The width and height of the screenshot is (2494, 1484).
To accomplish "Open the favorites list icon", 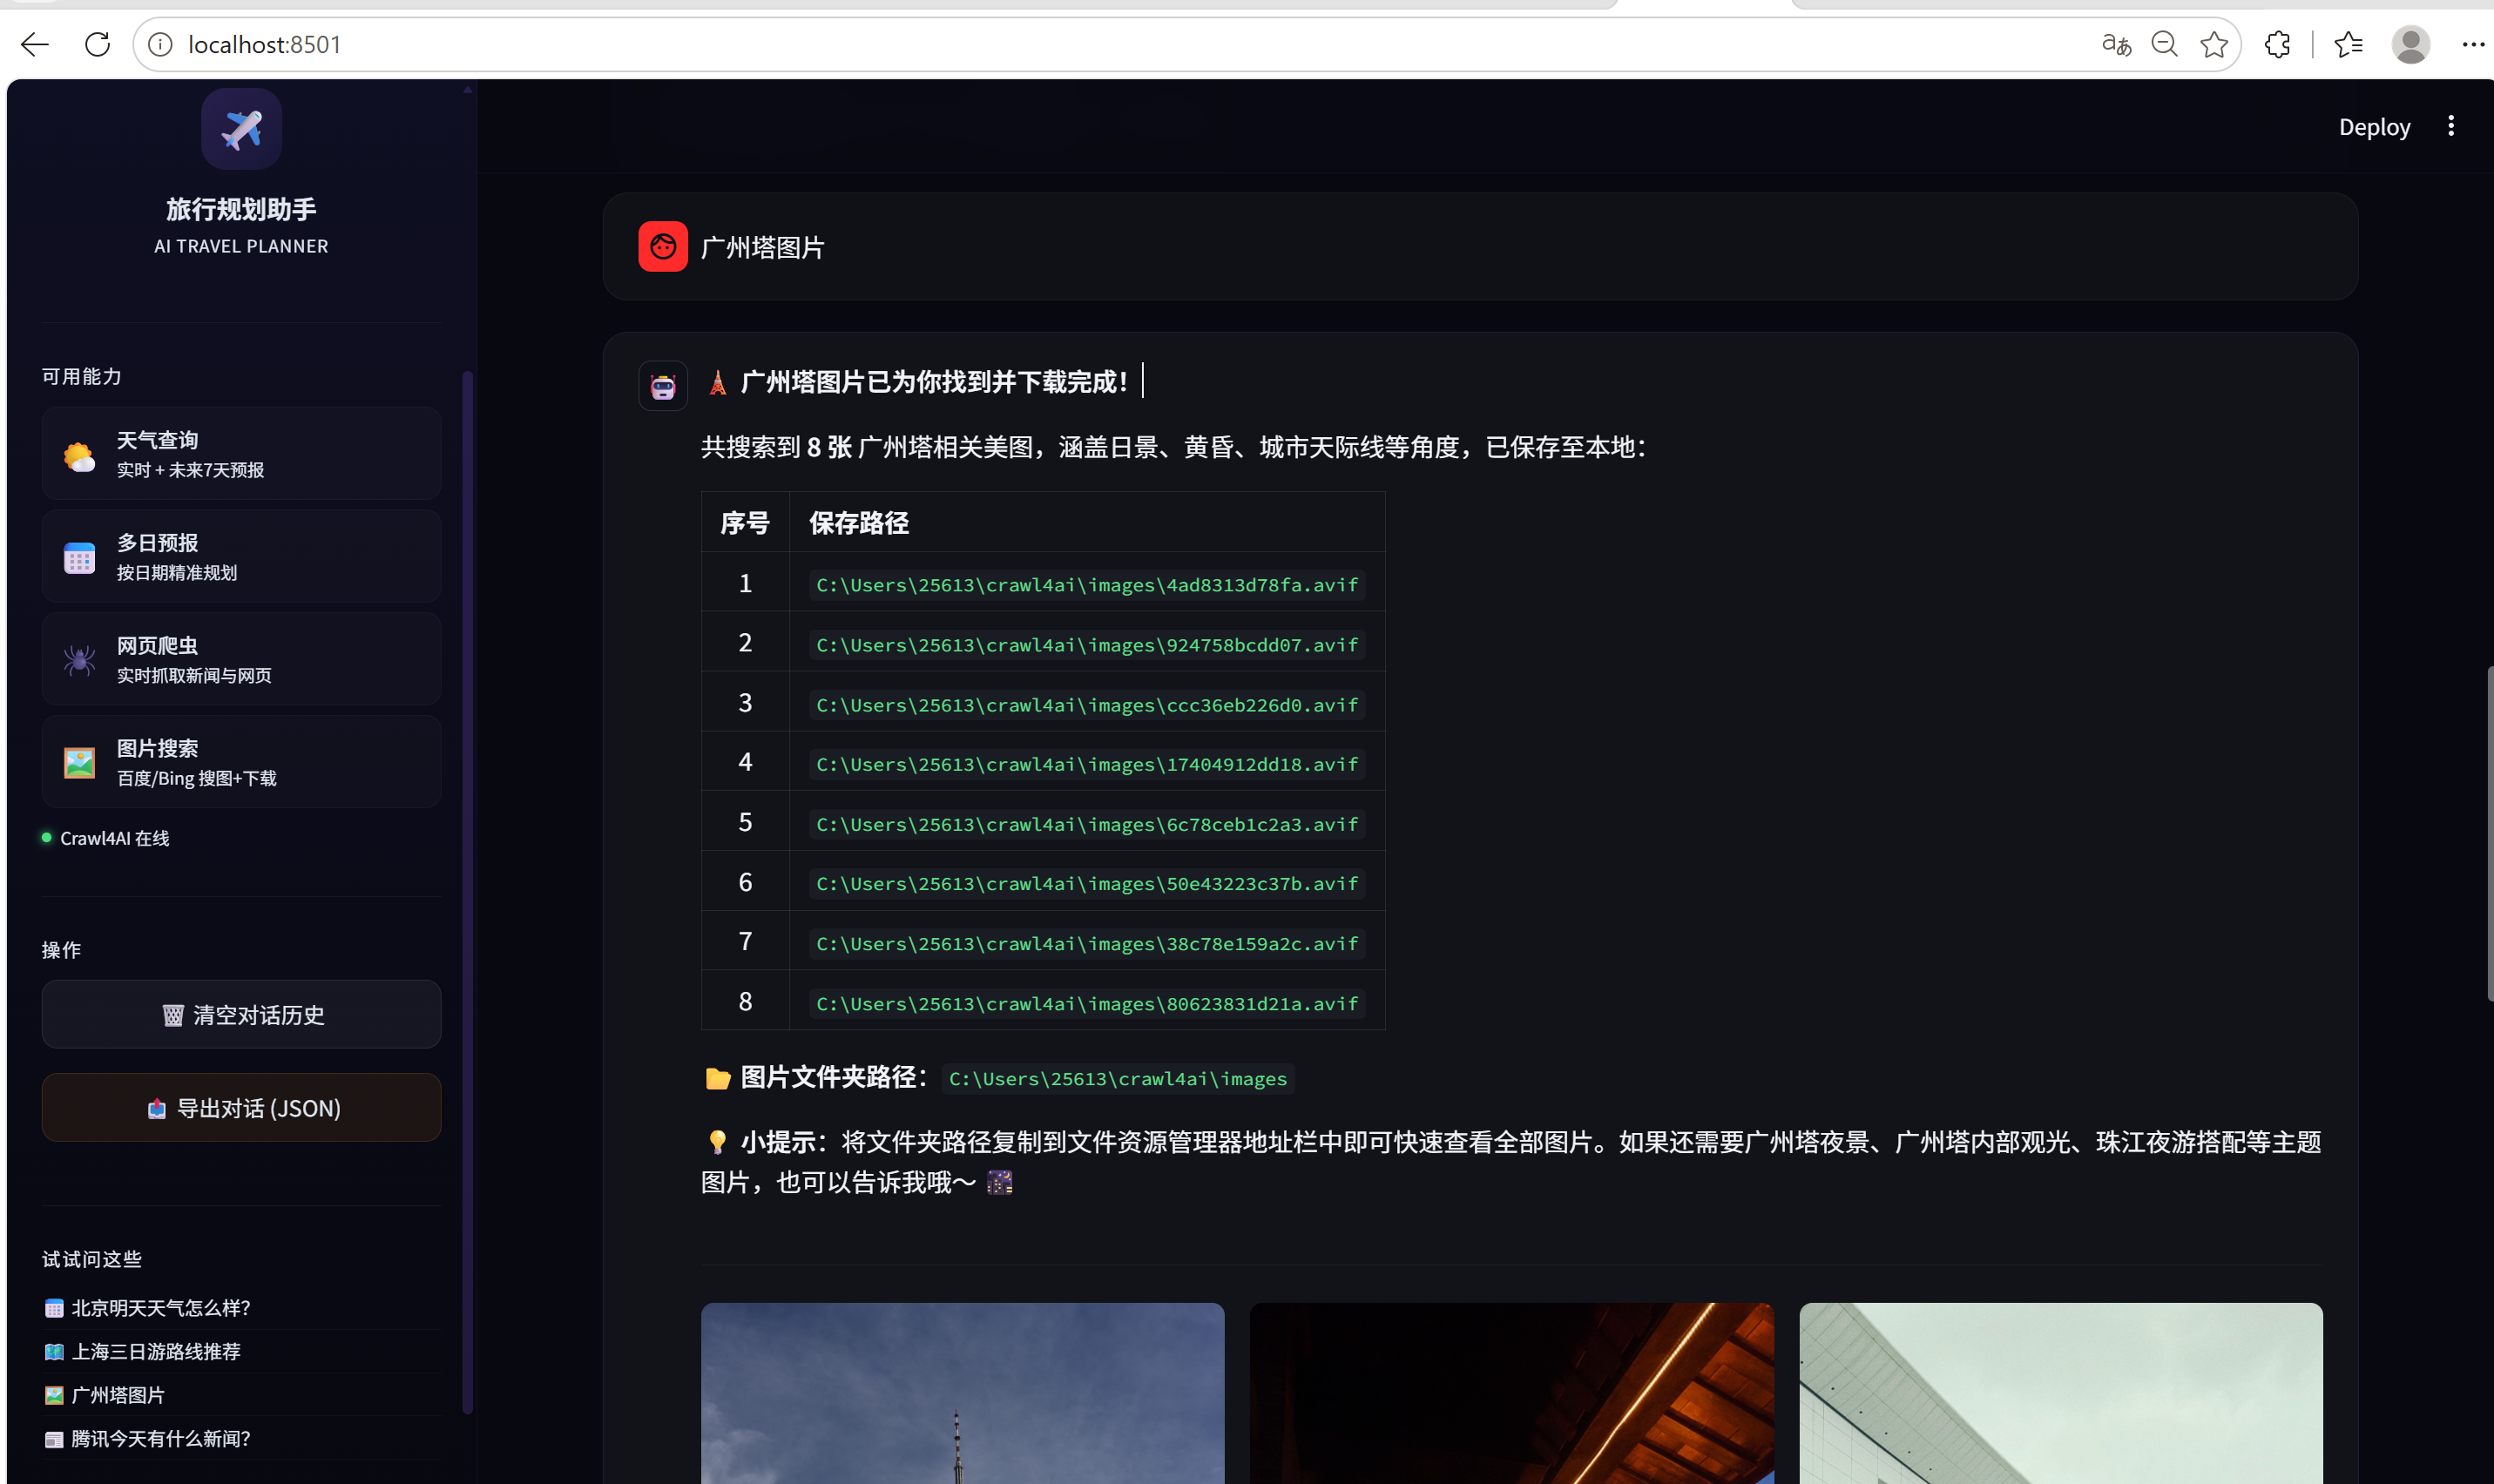I will point(2348,44).
